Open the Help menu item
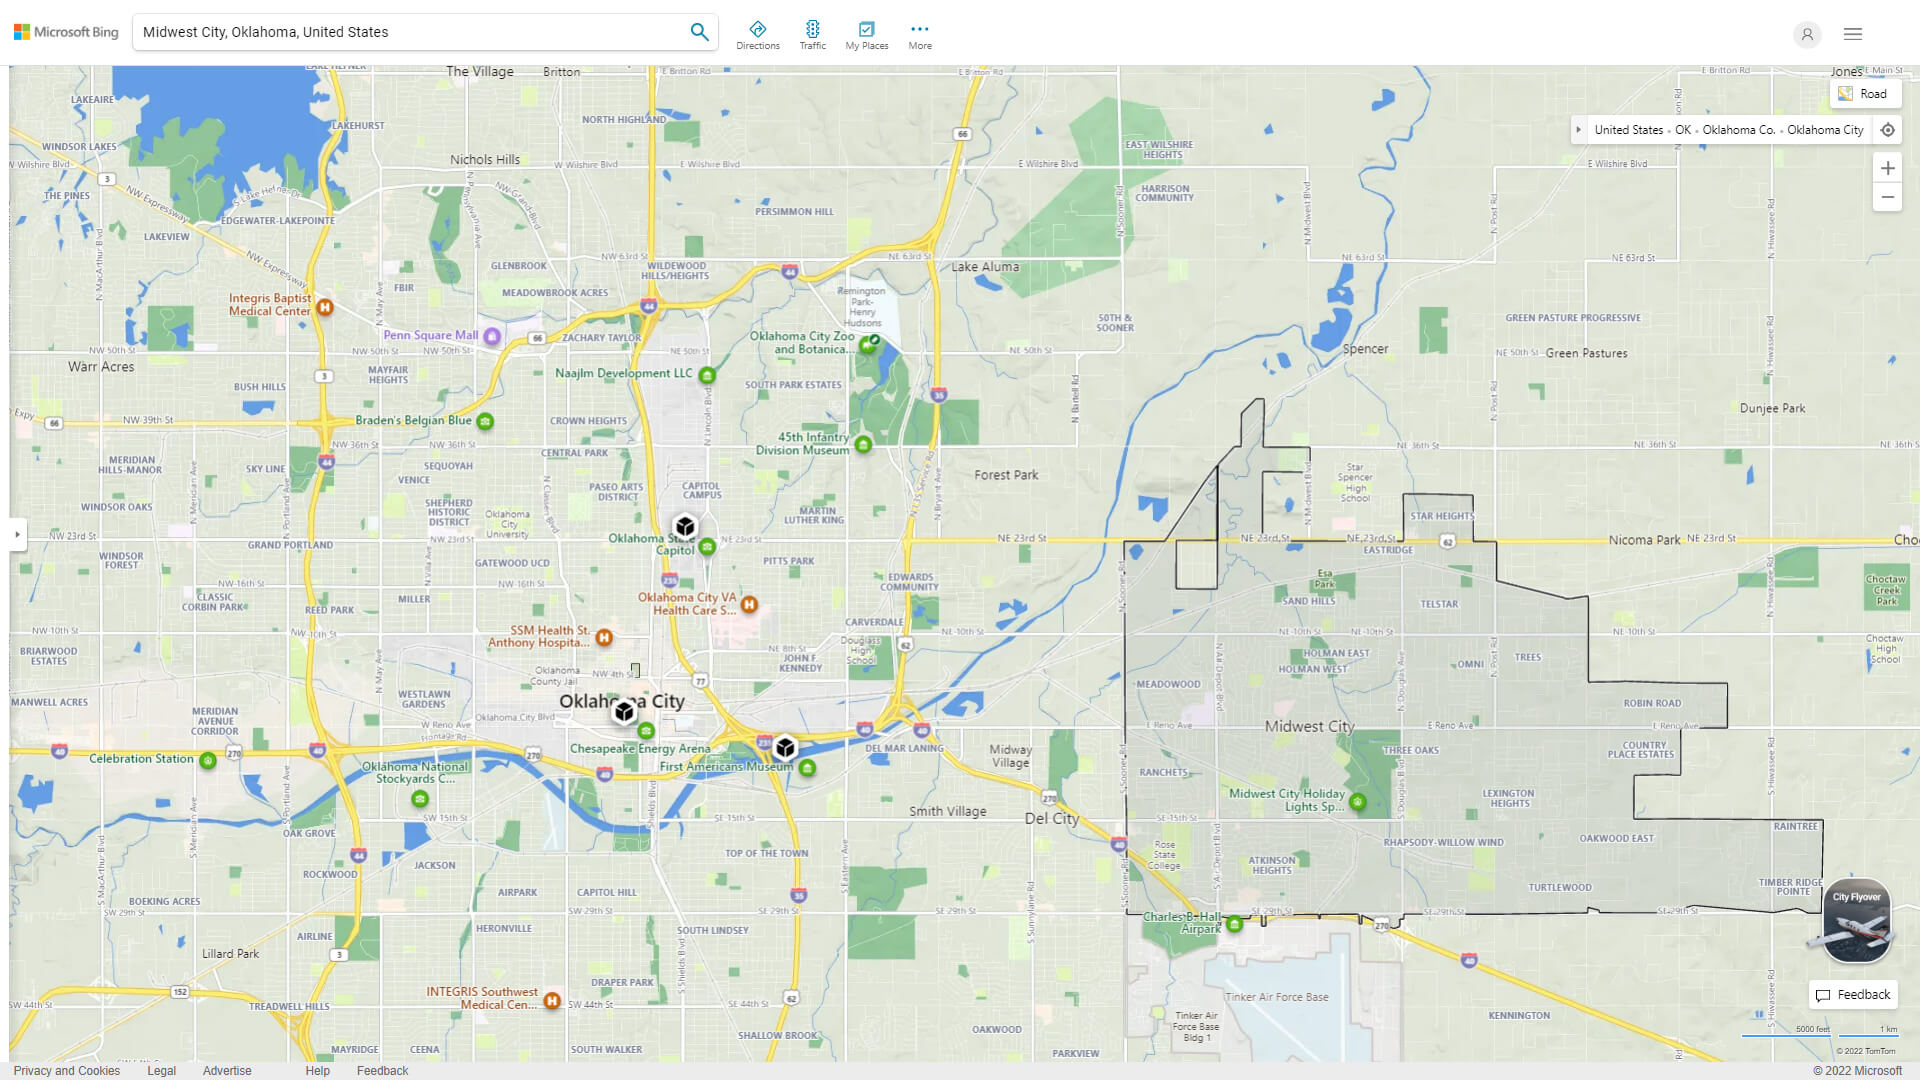The width and height of the screenshot is (1920, 1080). [x=316, y=1069]
